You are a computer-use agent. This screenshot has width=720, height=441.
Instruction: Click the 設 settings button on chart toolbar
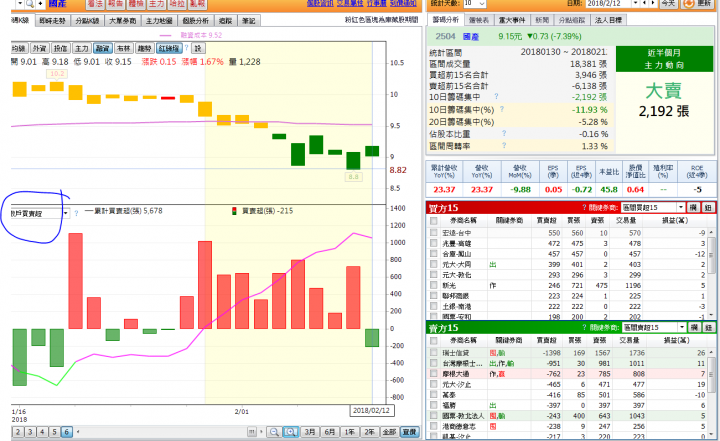(x=198, y=48)
